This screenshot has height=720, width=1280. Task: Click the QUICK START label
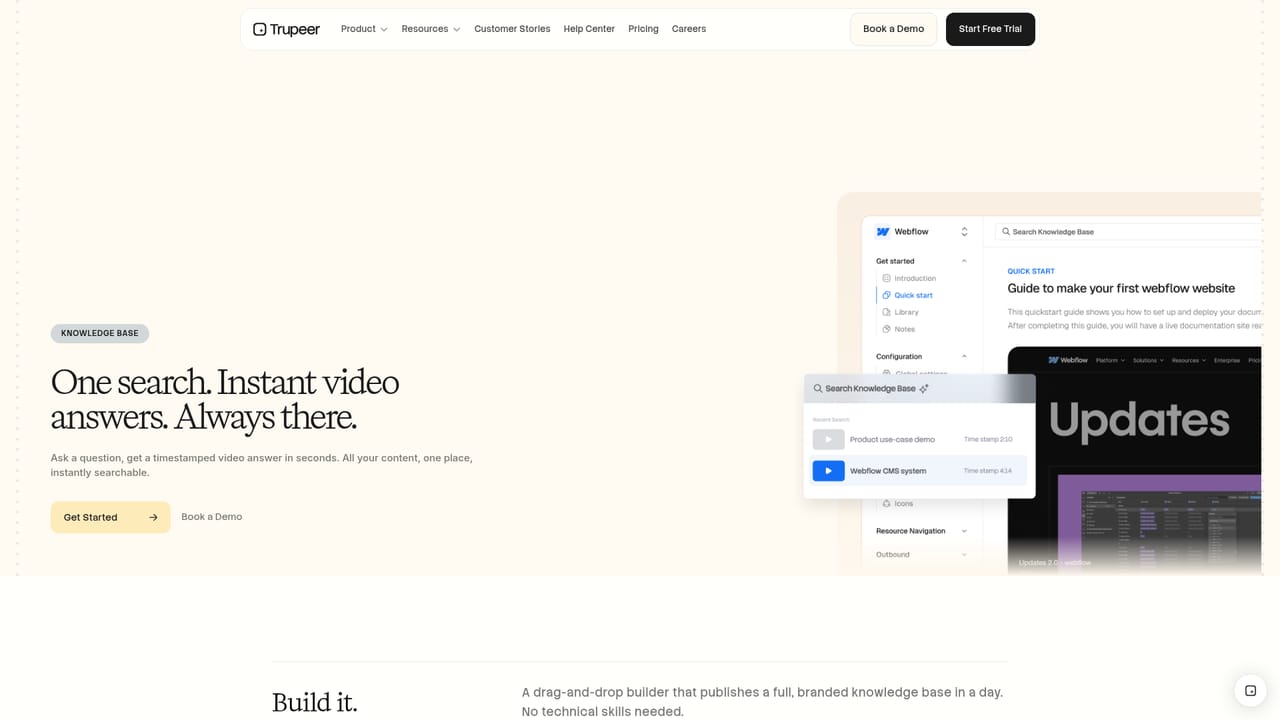(x=1031, y=271)
